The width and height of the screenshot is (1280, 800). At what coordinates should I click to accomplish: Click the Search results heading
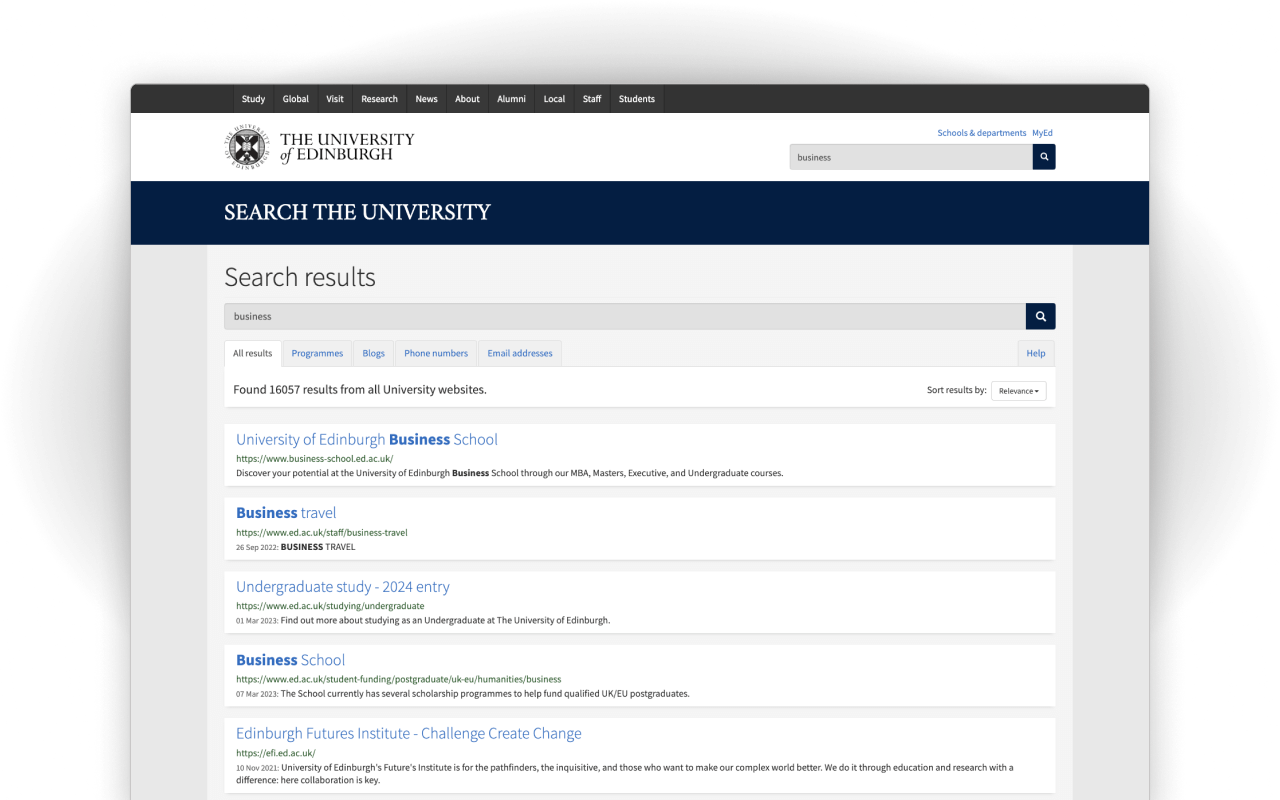click(300, 277)
